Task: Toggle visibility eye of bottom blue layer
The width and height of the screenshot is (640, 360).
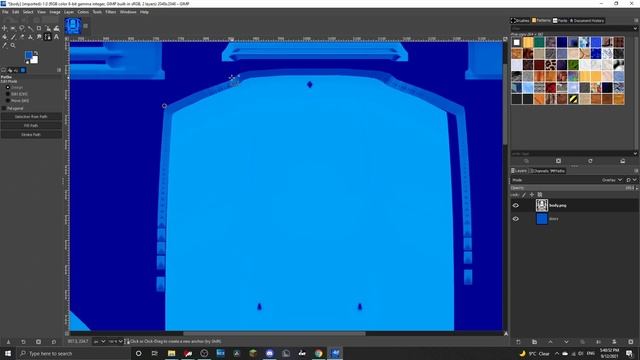Action: tap(516, 219)
